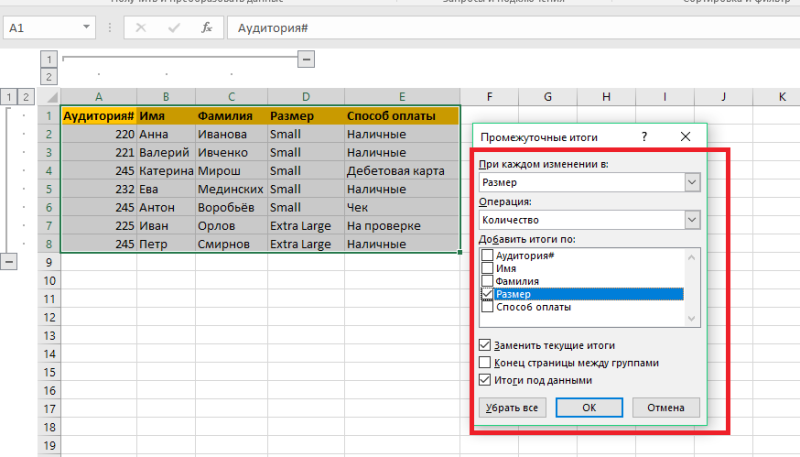The image size is (800, 457).
Task: Toggle Конец страницы между группами checkbox
Action: [x=485, y=363]
